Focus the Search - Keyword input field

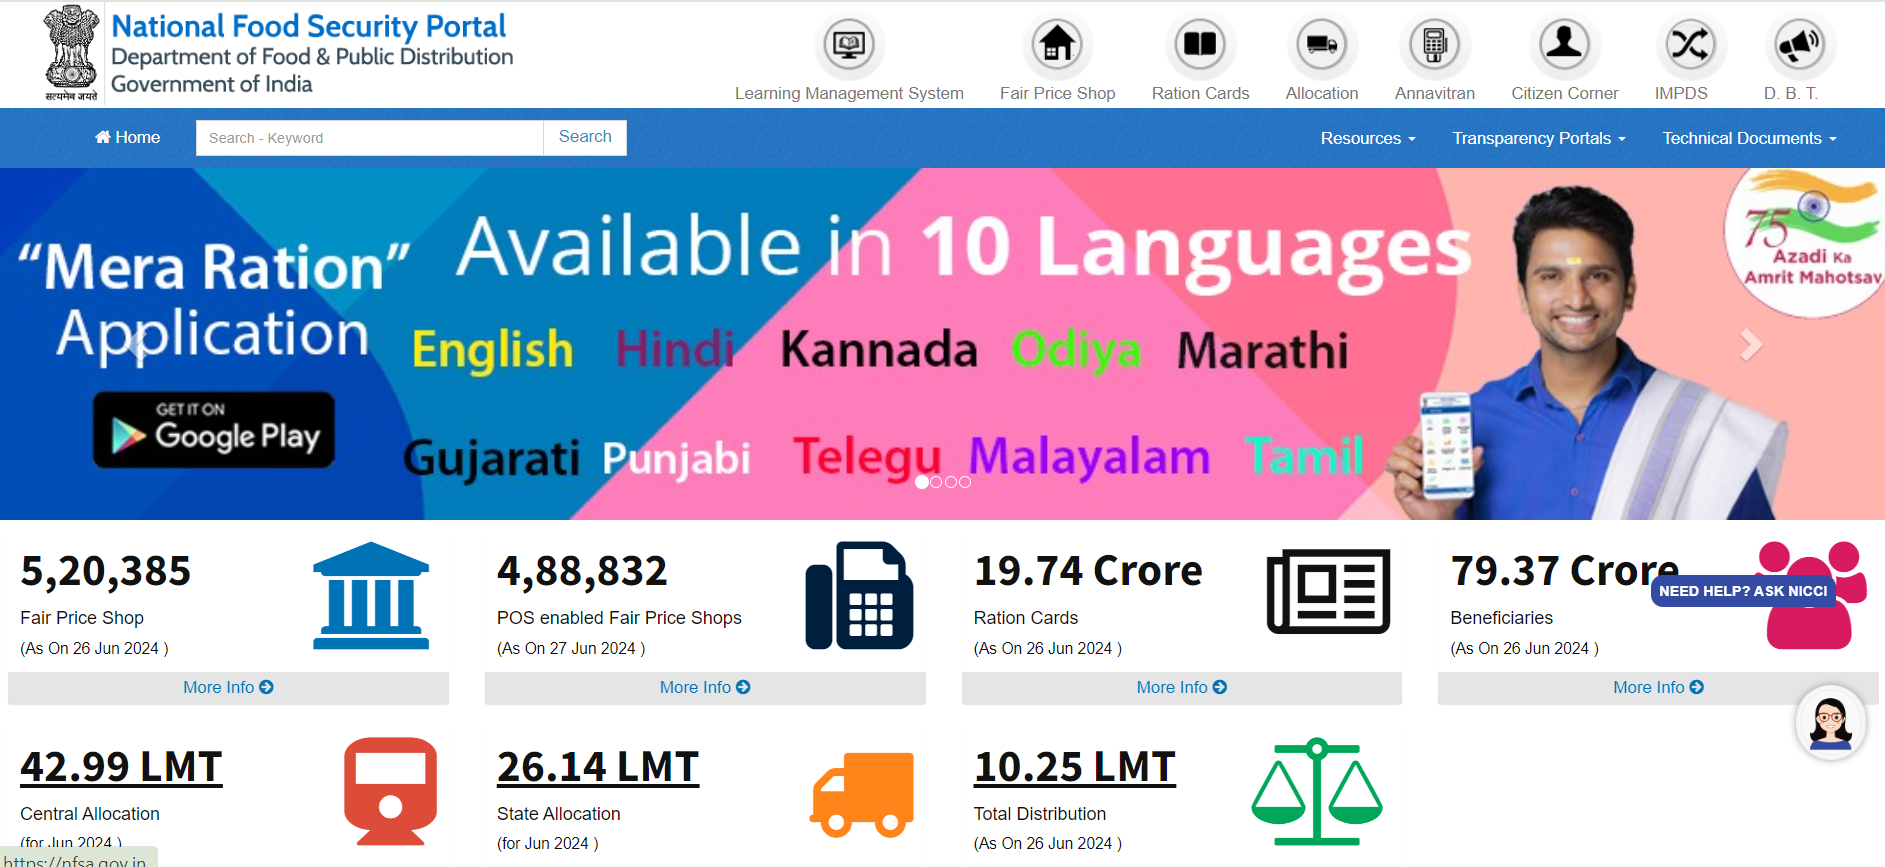pyautogui.click(x=370, y=138)
